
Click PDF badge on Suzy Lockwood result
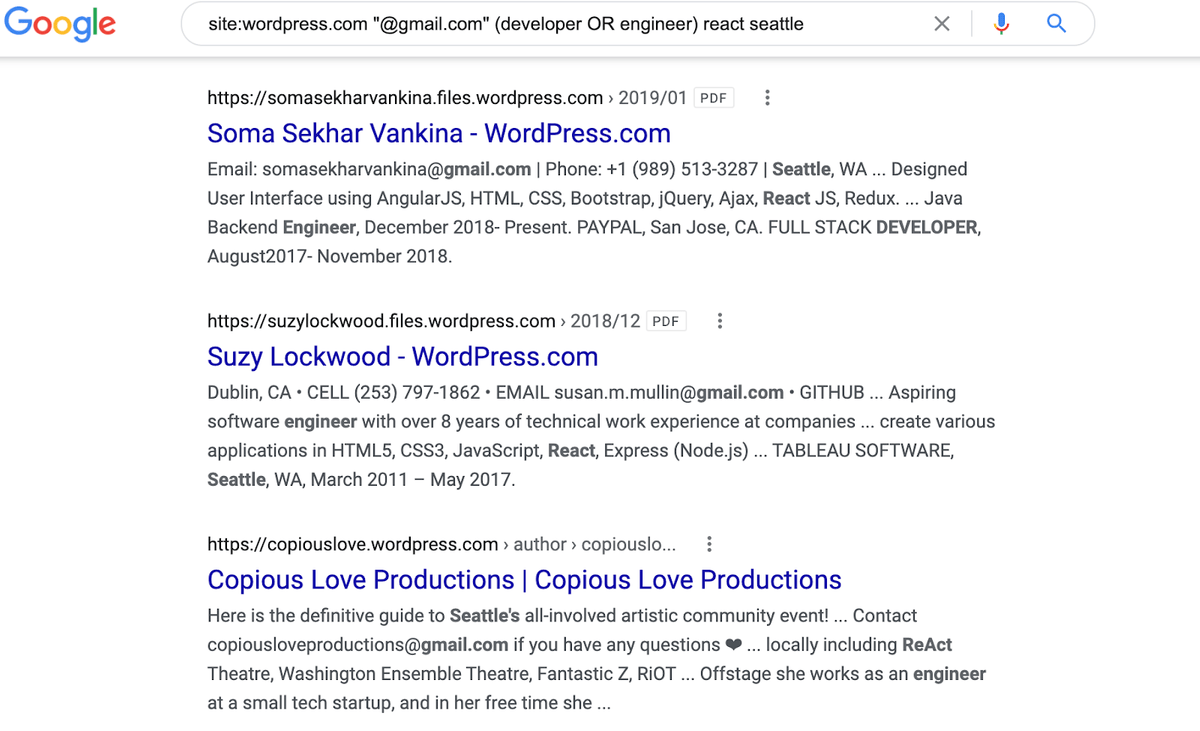[x=666, y=321]
